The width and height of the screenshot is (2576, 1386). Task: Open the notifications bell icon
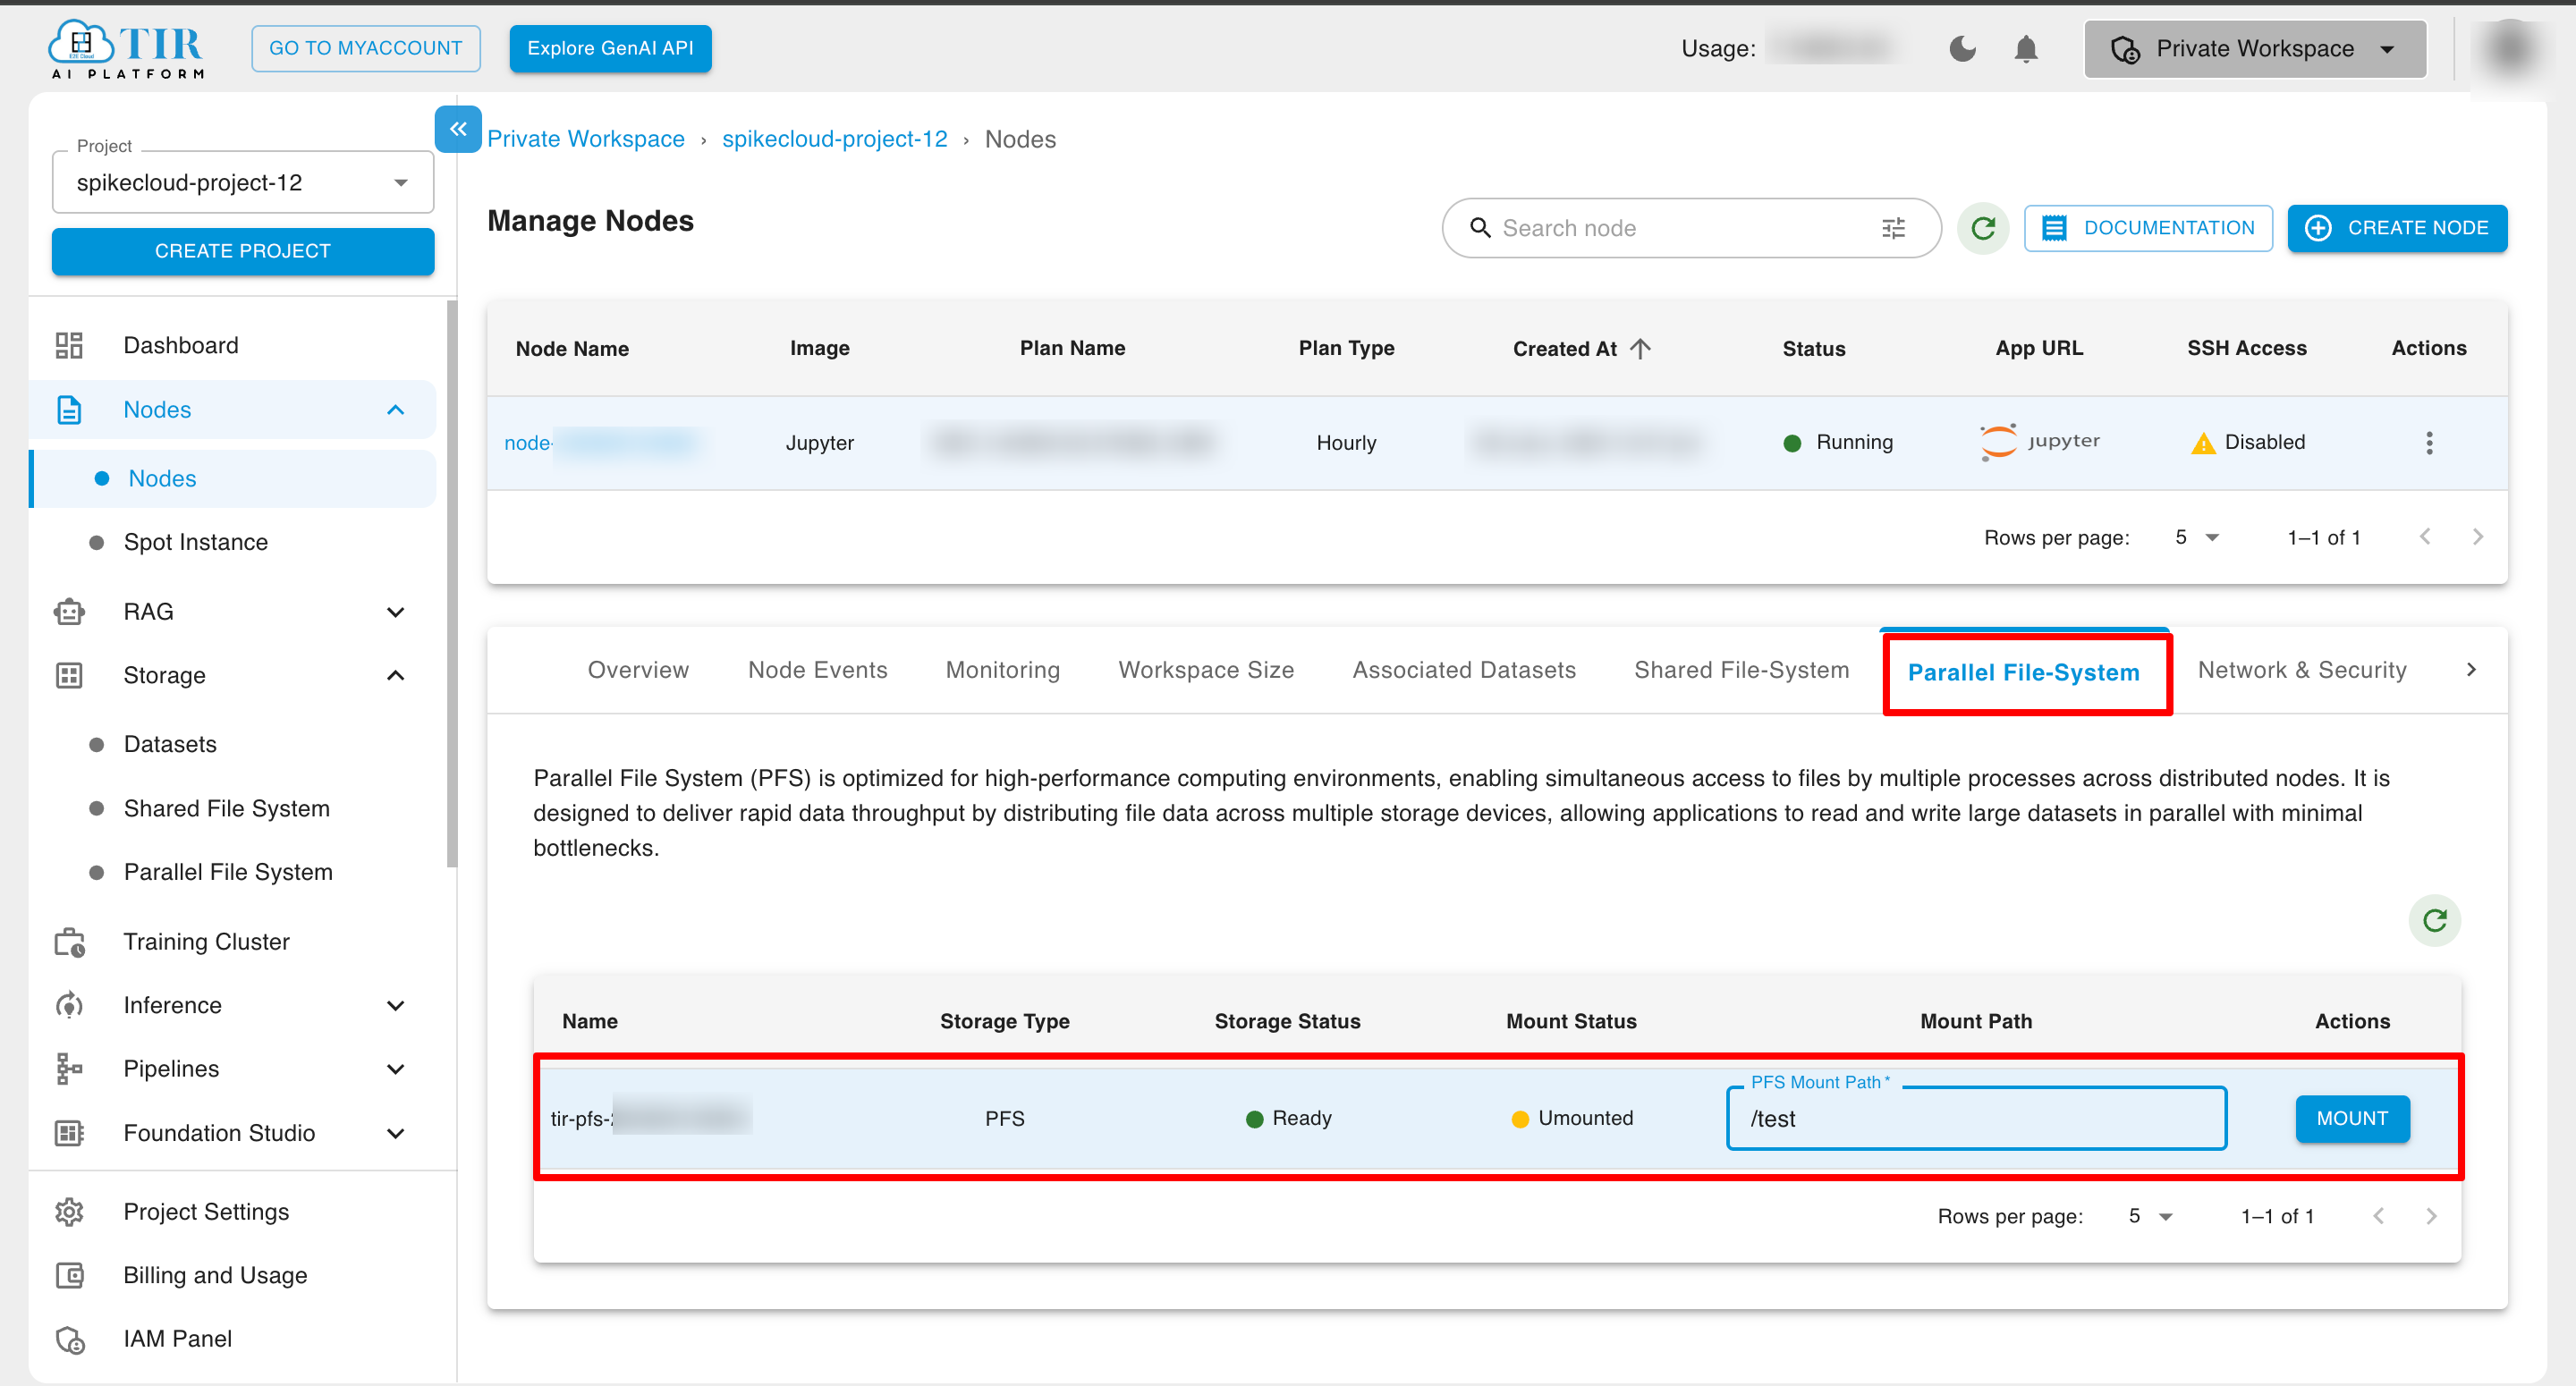coord(2026,48)
